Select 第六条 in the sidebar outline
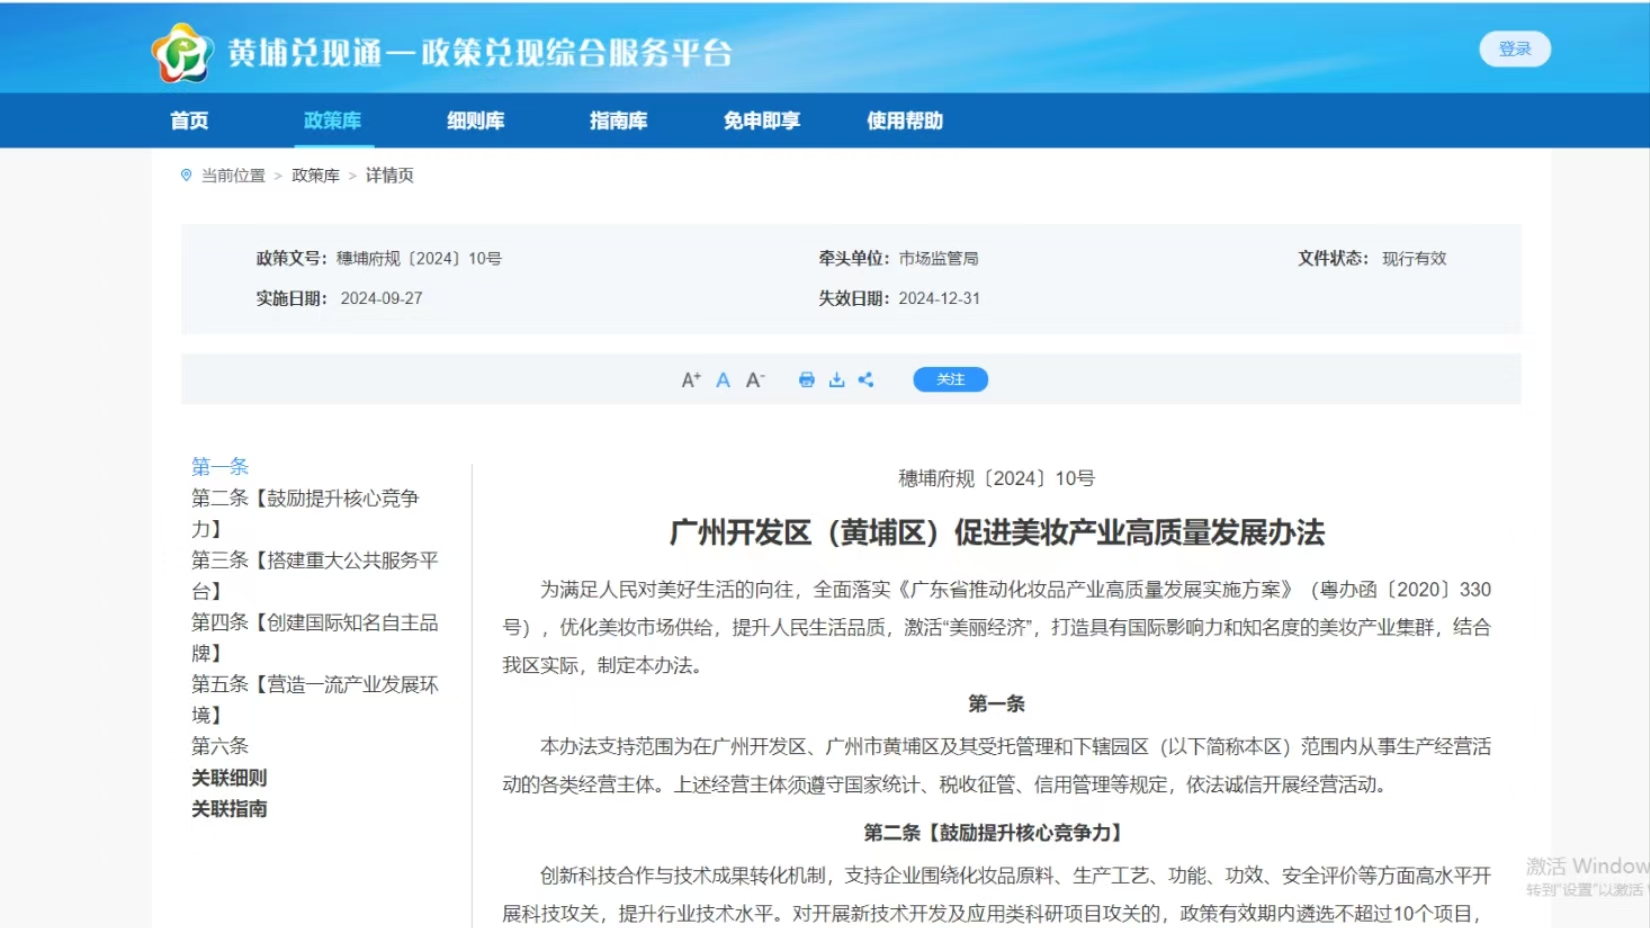Screen dimensions: 1650x928 (x=220, y=746)
